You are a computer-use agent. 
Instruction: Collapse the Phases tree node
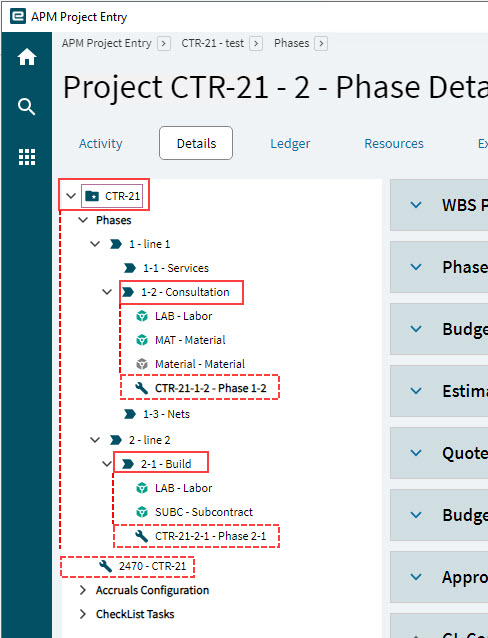pyautogui.click(x=83, y=220)
